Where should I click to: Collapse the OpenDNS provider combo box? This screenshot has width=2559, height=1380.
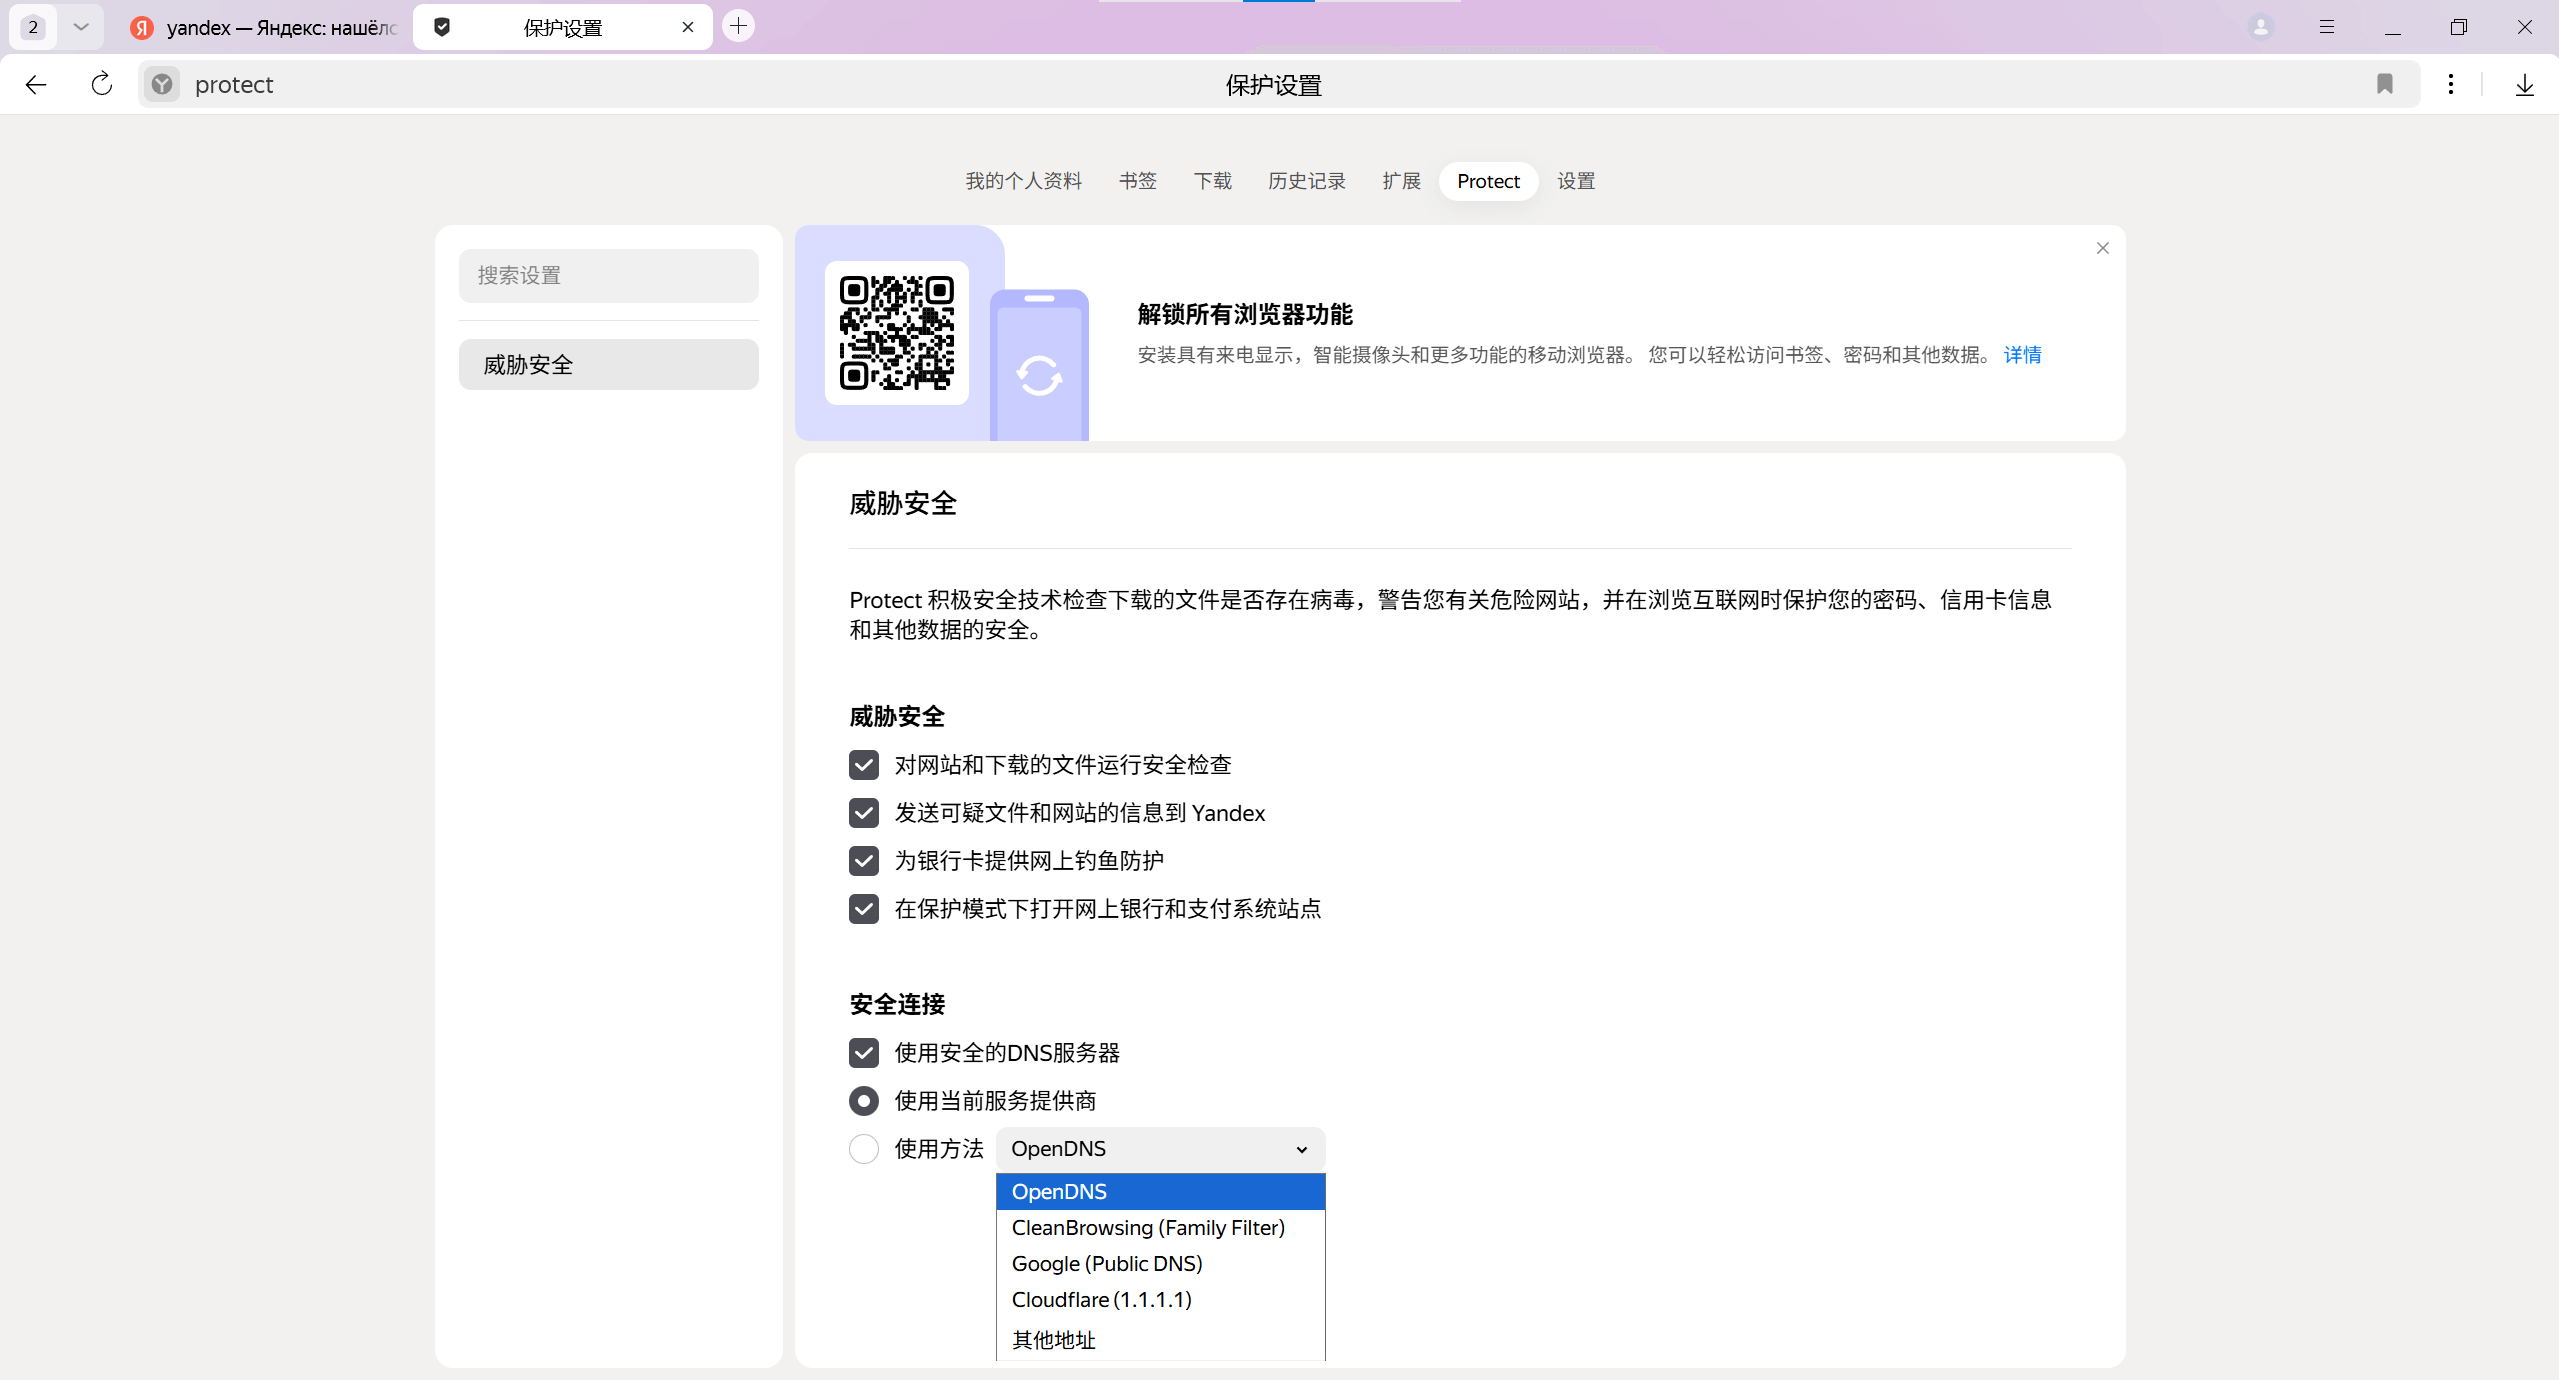[1160, 1149]
